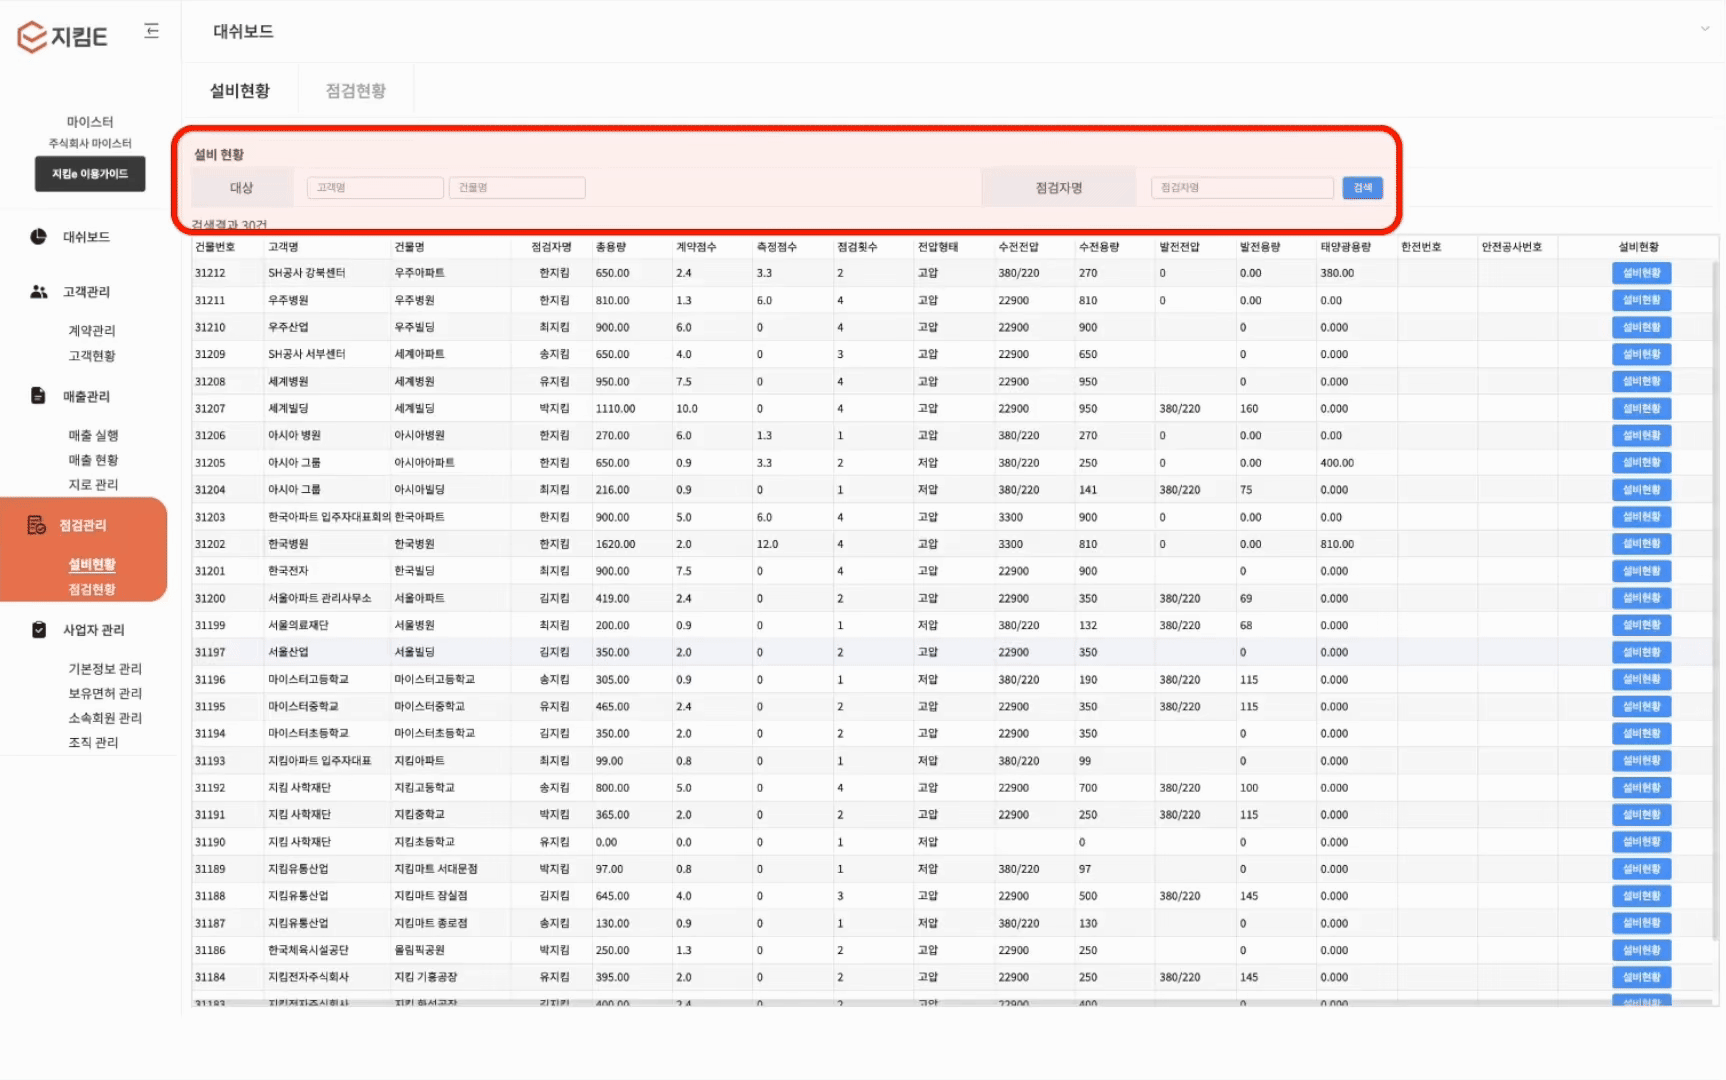
Task: Go to 매출 현황 sidebar link
Action: 93,460
